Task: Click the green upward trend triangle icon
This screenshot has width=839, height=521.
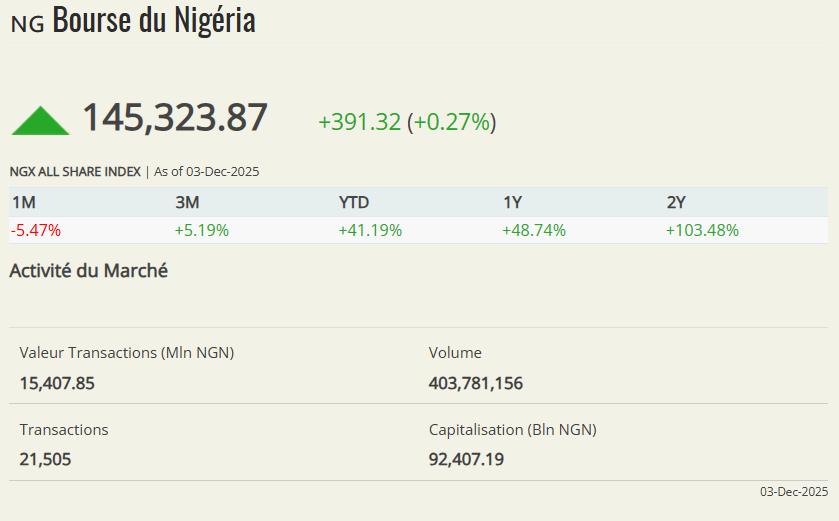Action: (40, 121)
